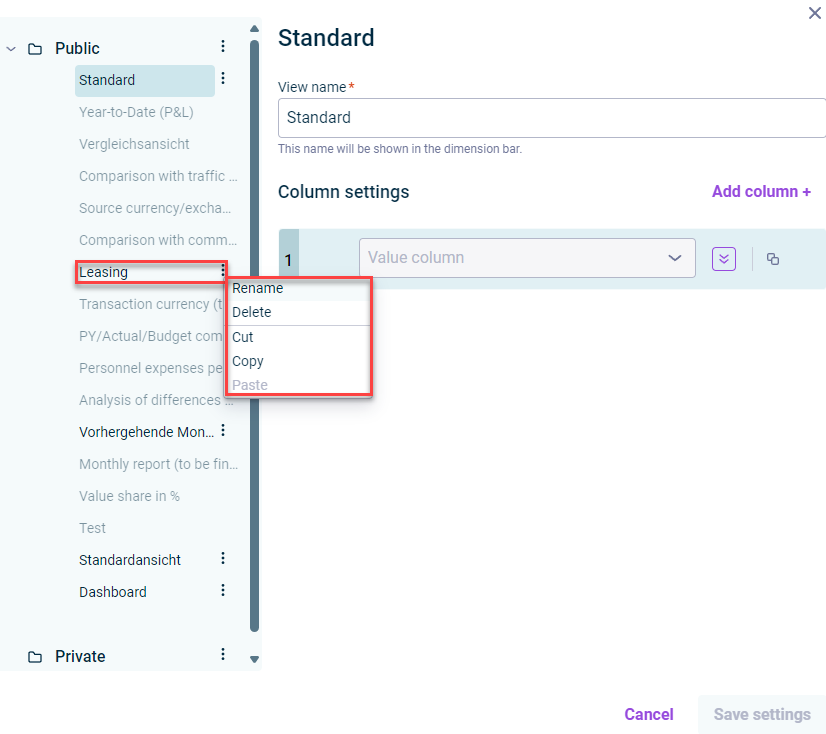The width and height of the screenshot is (826, 734).
Task: Duplicate the Value column row
Action: click(772, 258)
